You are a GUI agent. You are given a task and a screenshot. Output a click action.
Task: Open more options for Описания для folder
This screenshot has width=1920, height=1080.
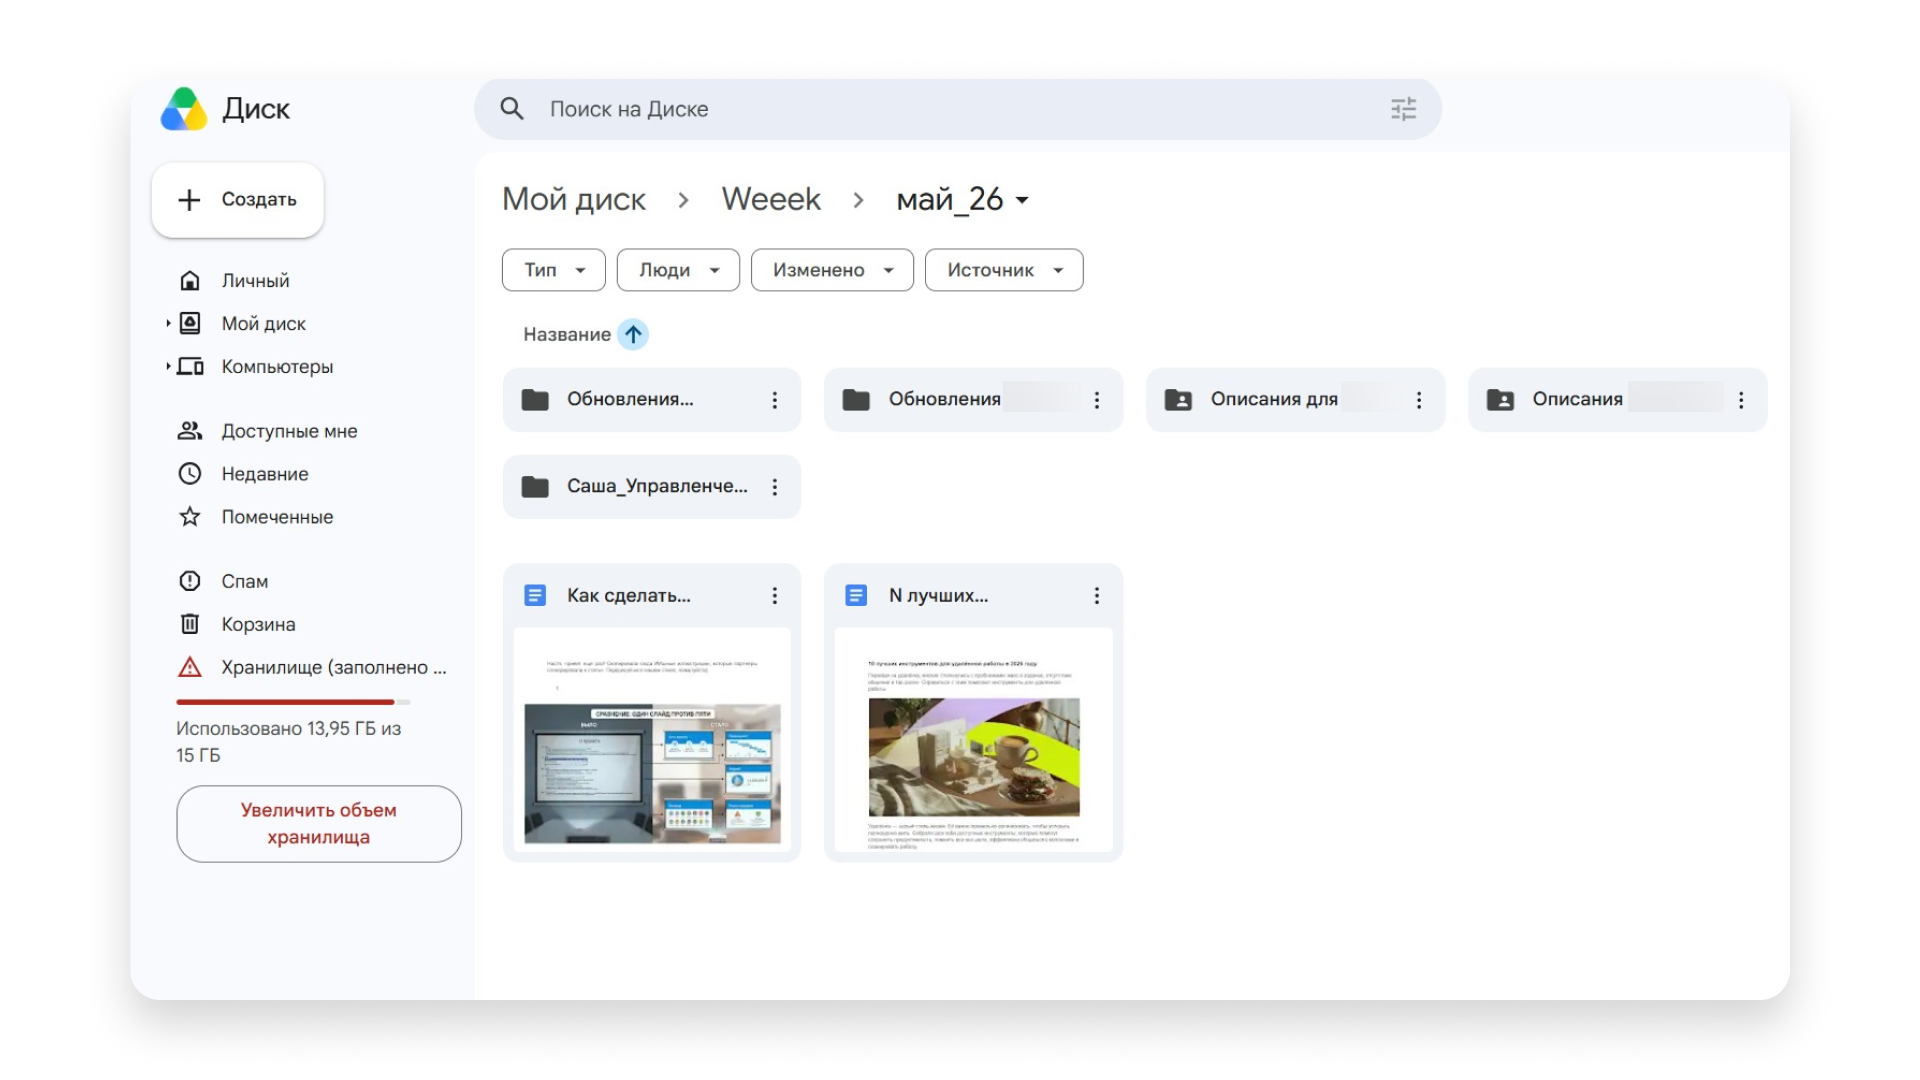coord(1419,400)
